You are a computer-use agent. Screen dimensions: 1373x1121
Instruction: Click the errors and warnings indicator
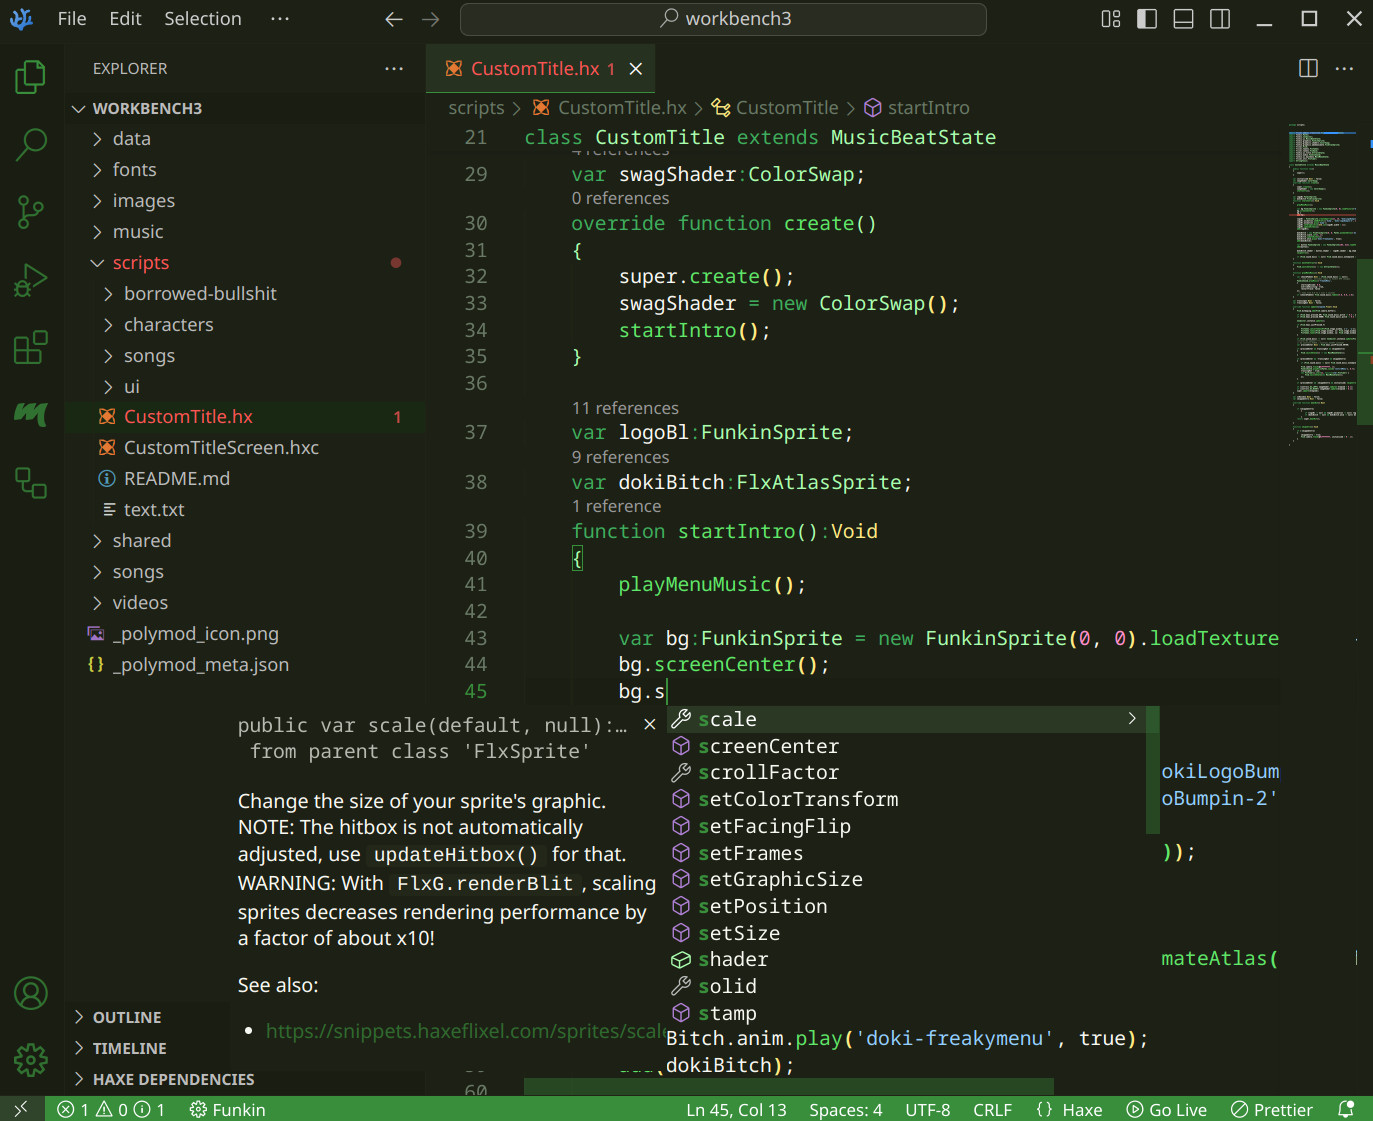[x=103, y=1109]
